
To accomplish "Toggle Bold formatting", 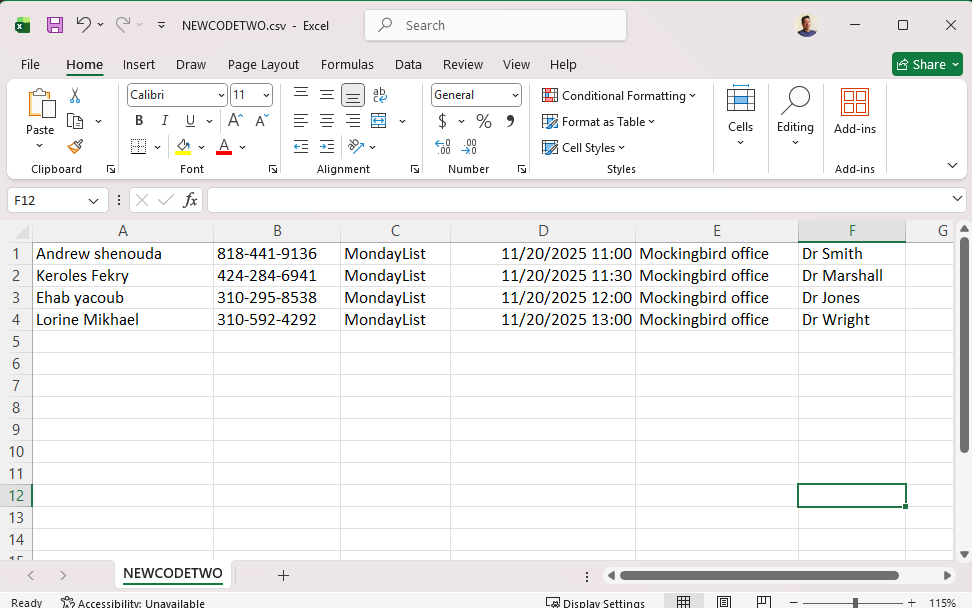I will point(139,121).
